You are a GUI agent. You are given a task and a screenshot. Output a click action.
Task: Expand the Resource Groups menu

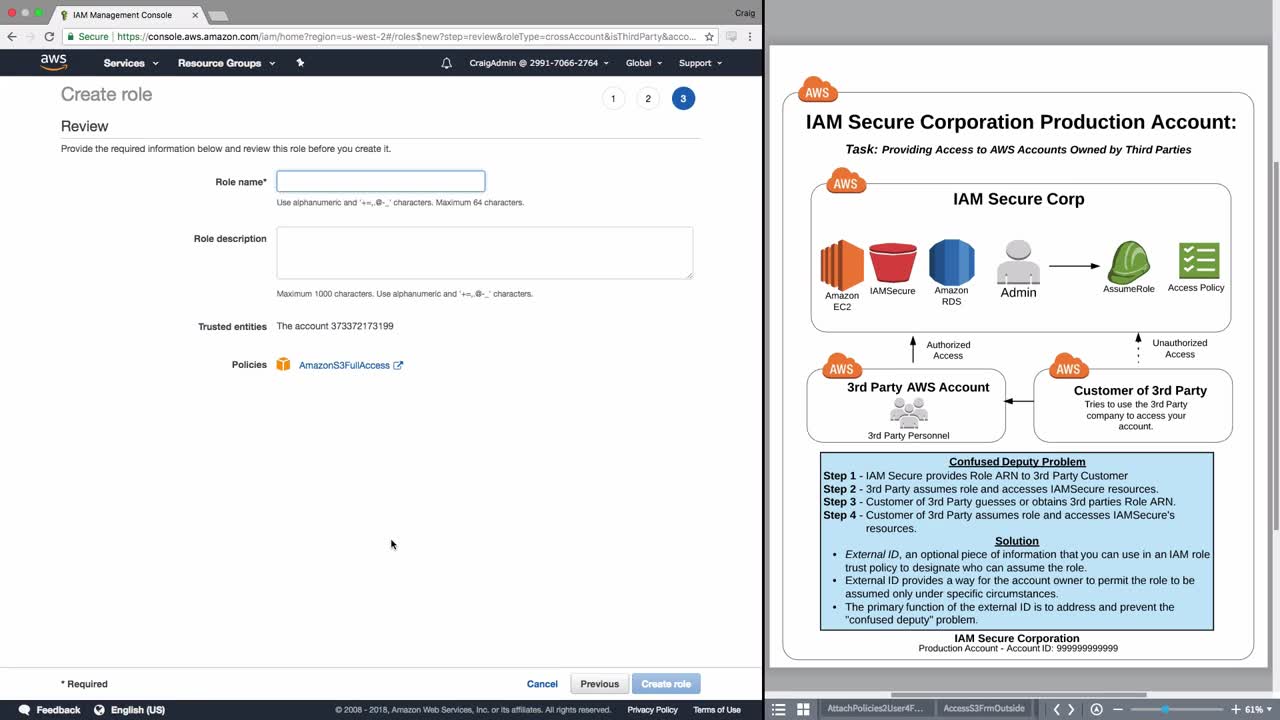tap(227, 63)
